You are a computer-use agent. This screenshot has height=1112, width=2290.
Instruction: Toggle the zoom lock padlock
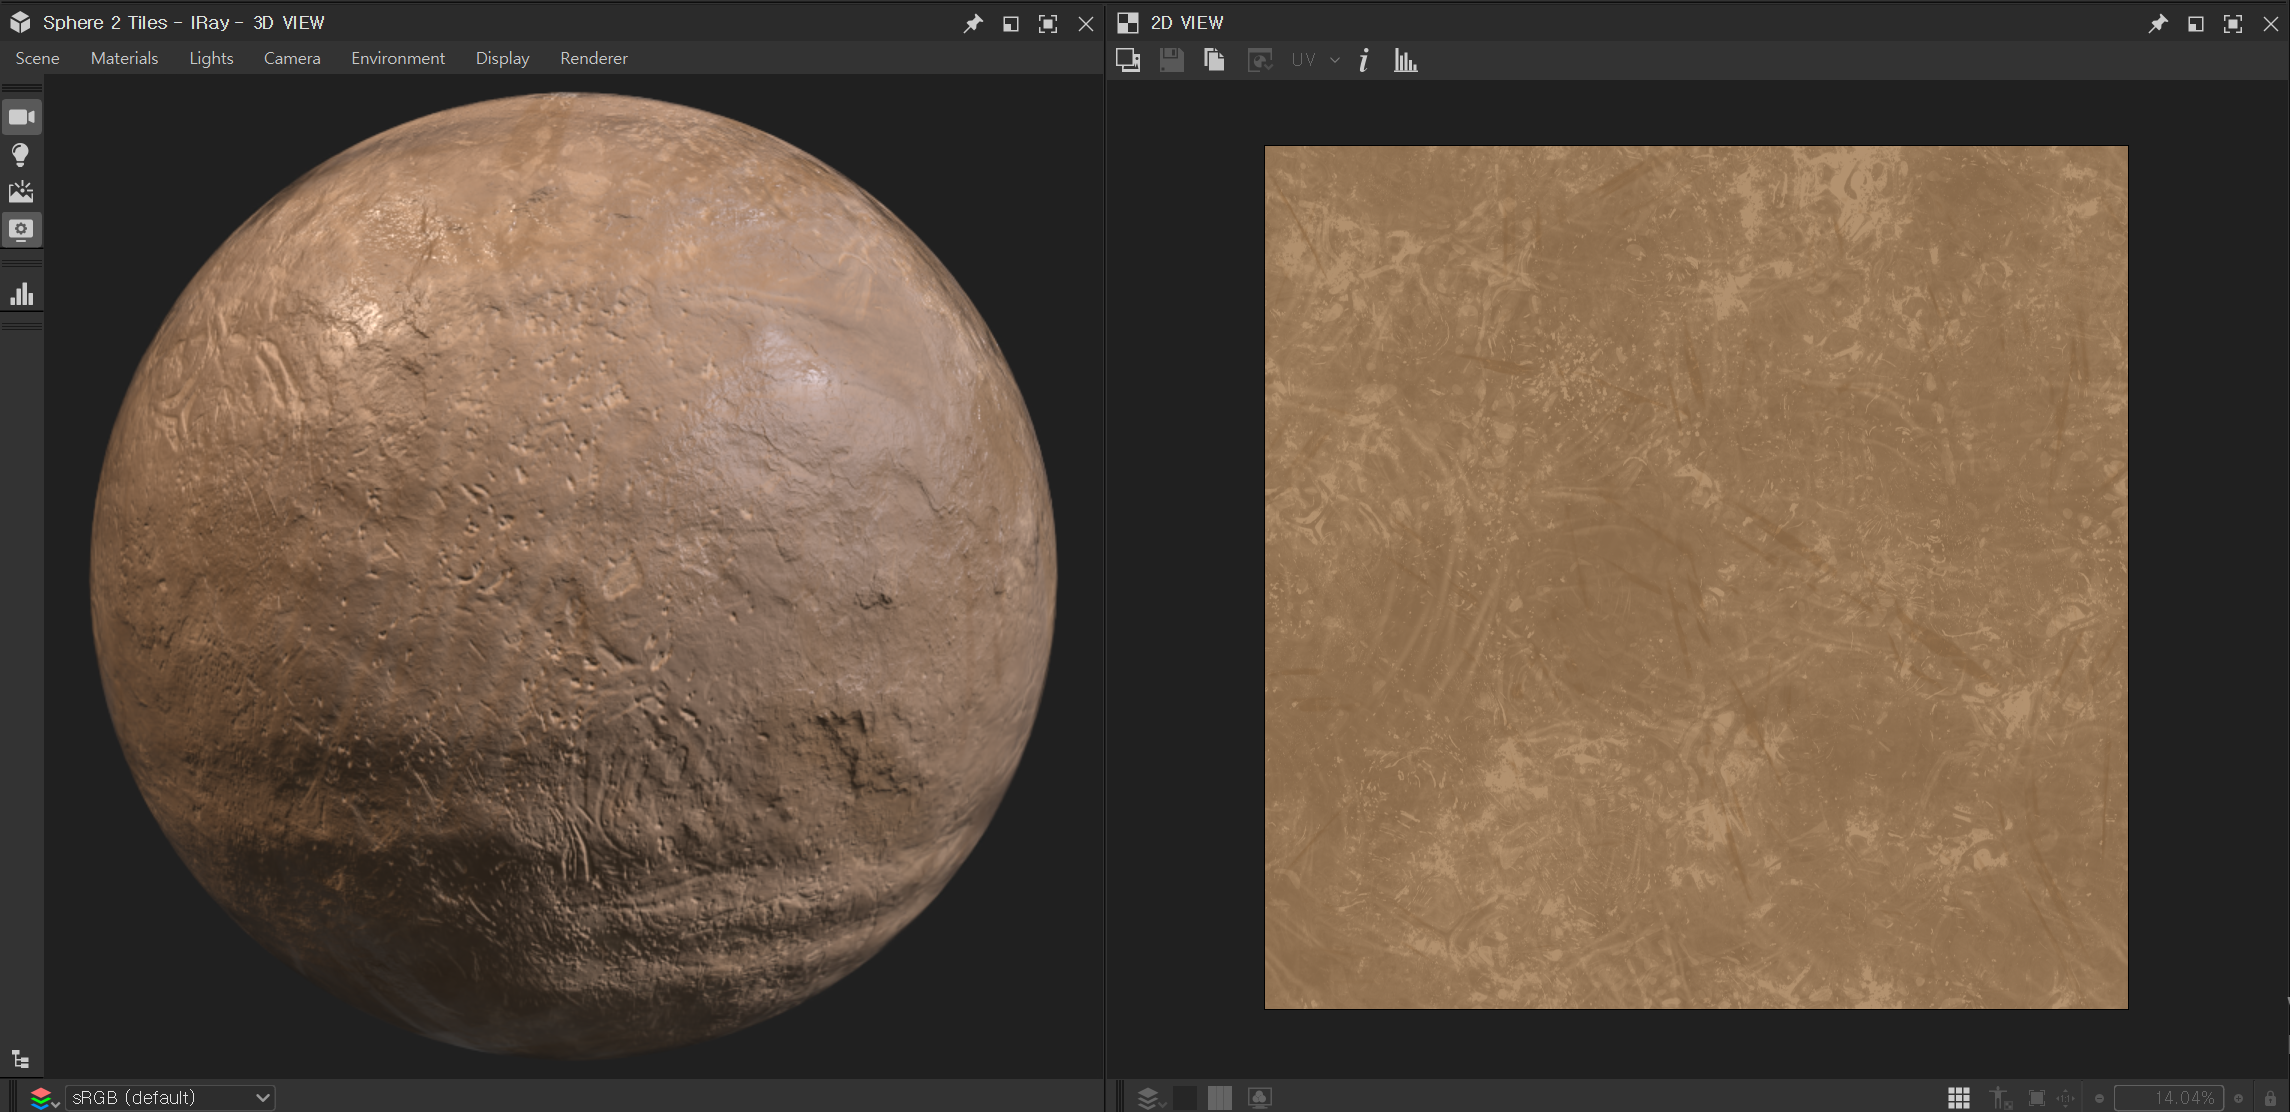coord(2270,1098)
